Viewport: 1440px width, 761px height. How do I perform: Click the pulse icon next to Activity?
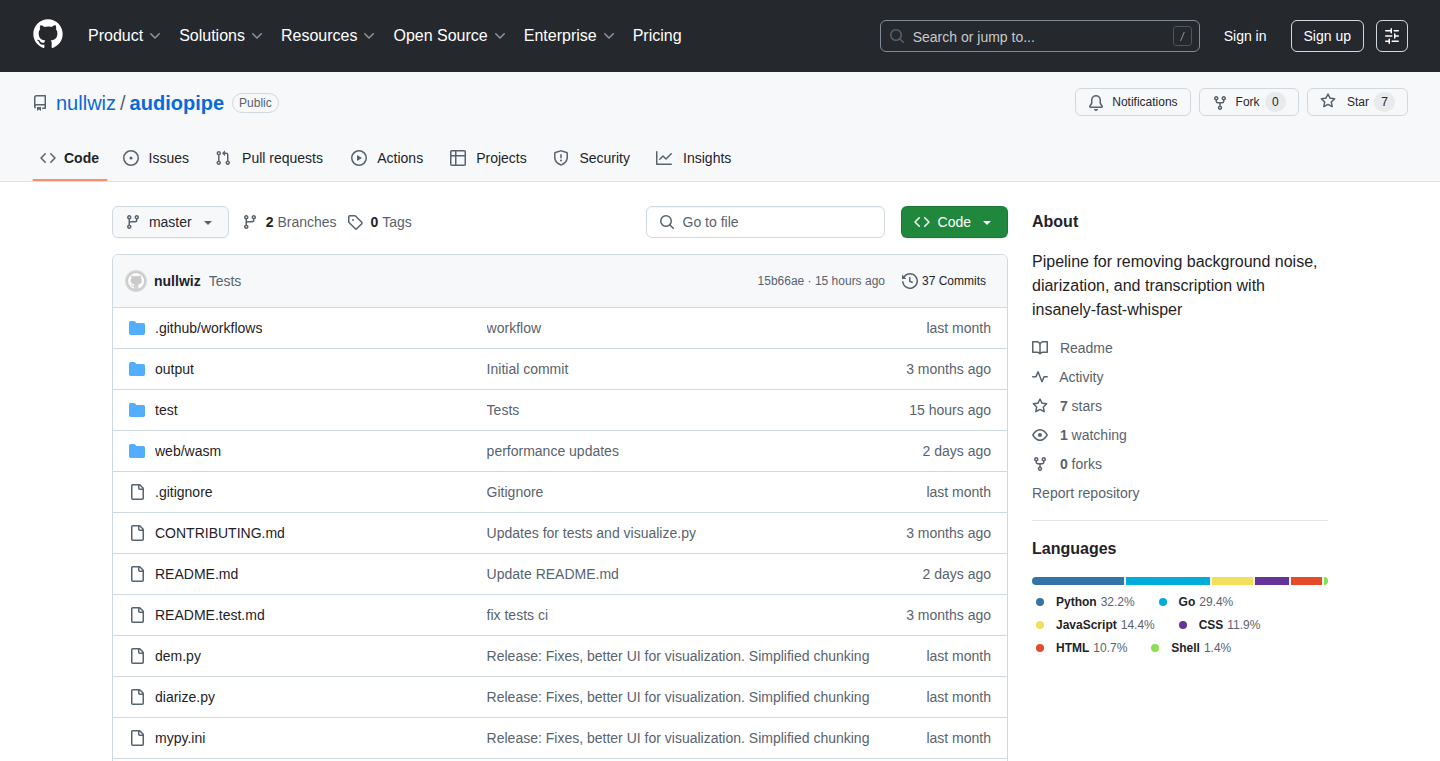1040,377
